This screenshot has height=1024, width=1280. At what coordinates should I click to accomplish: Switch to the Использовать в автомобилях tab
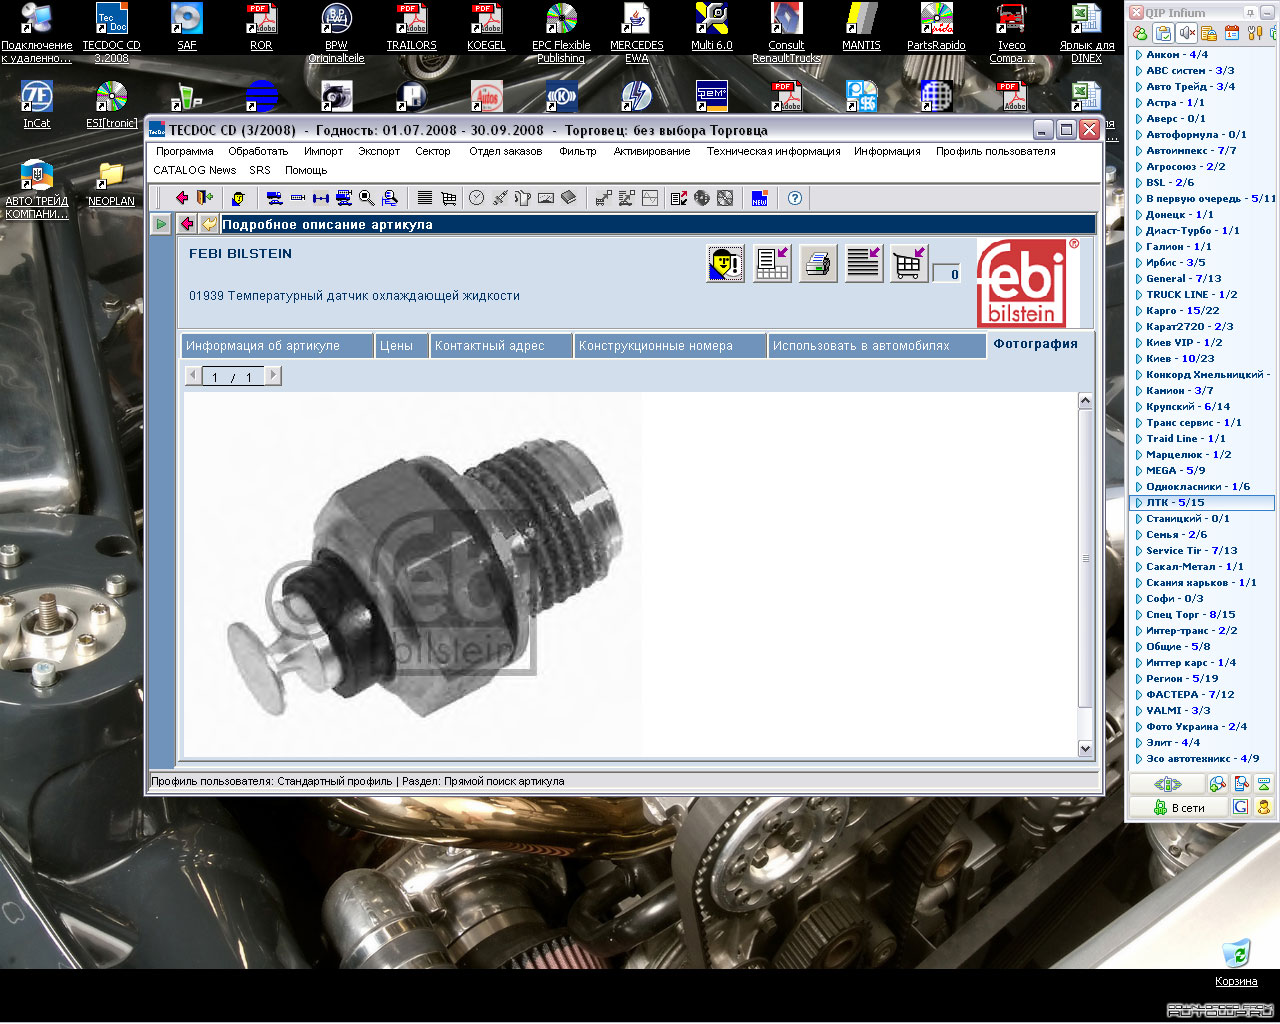(877, 346)
